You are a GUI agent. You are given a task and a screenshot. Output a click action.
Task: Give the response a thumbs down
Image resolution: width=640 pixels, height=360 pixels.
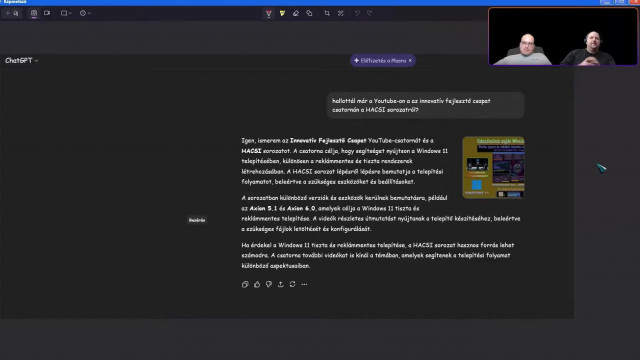coord(269,284)
